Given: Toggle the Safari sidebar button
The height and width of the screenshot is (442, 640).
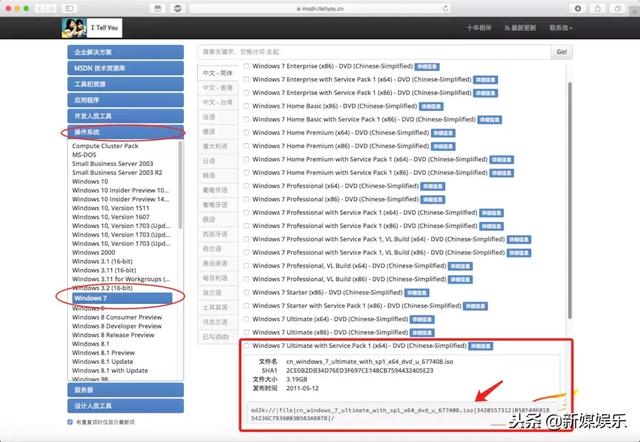Looking at the screenshot, I should point(69,8).
